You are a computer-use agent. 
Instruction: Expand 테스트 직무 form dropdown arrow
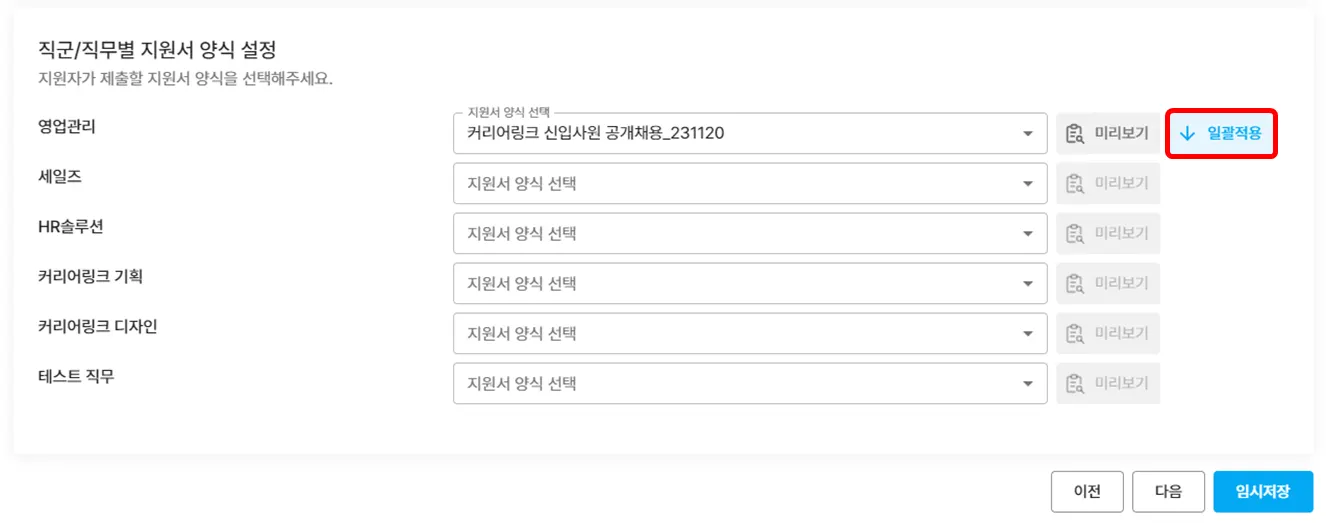(x=1028, y=384)
